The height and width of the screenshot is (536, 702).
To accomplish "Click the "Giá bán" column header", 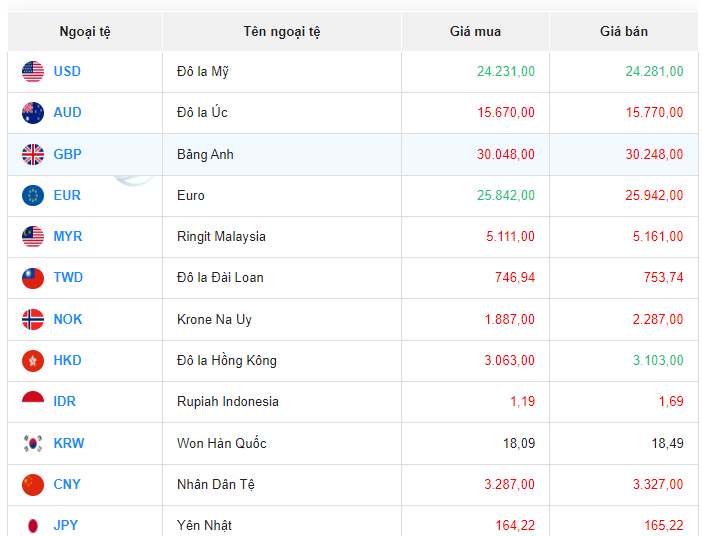I will [x=624, y=32].
